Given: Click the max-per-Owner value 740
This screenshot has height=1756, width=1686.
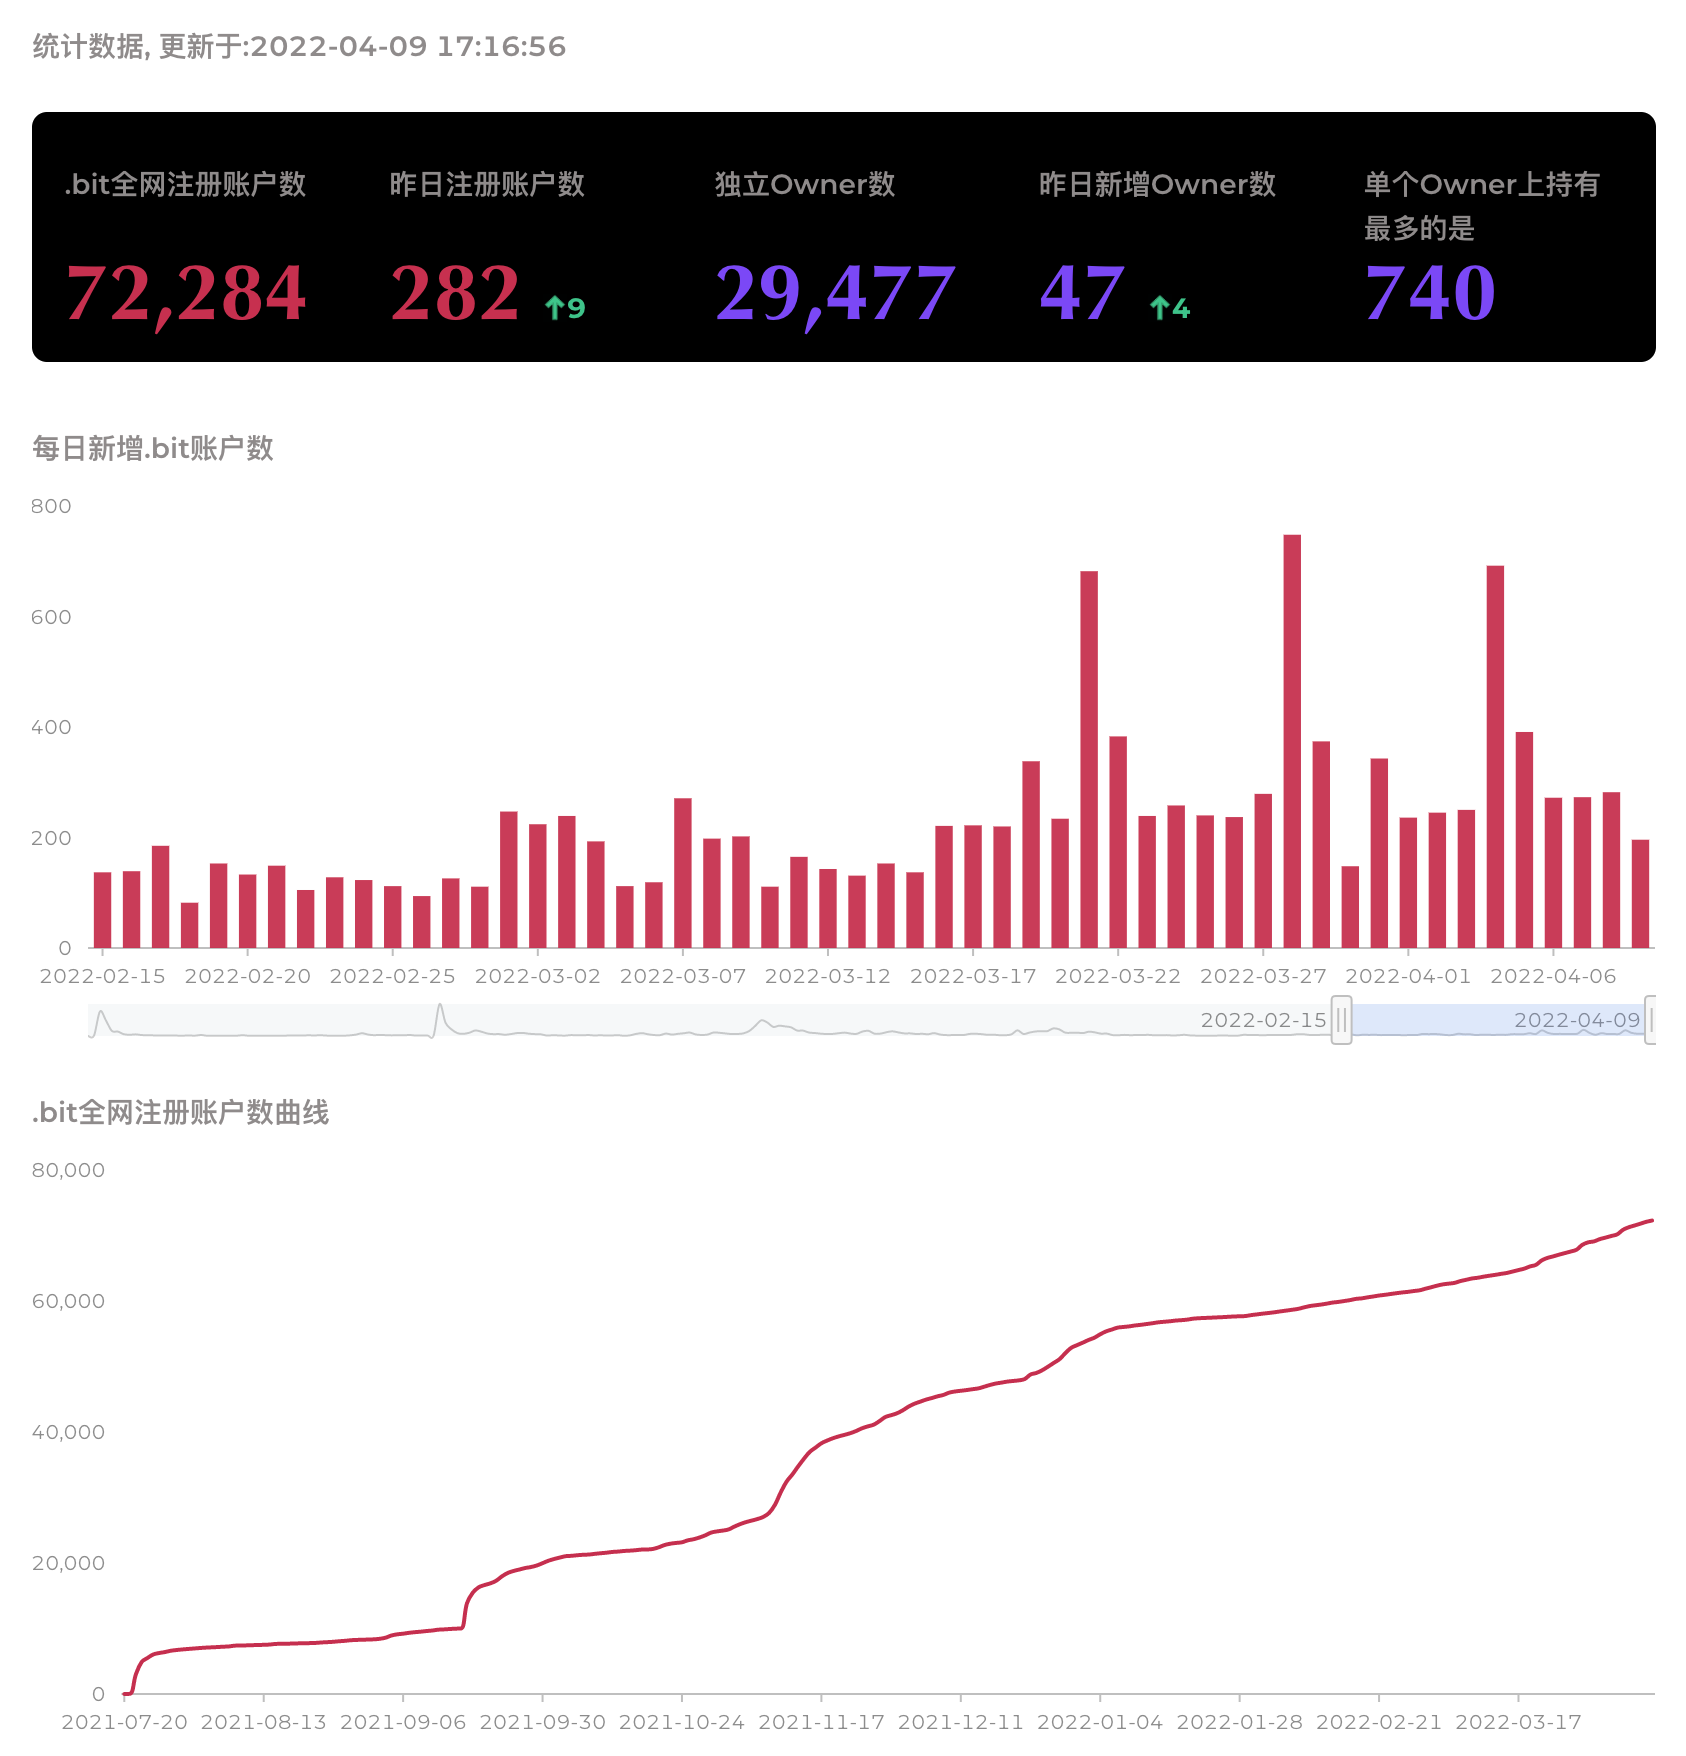Looking at the screenshot, I should [x=1430, y=293].
